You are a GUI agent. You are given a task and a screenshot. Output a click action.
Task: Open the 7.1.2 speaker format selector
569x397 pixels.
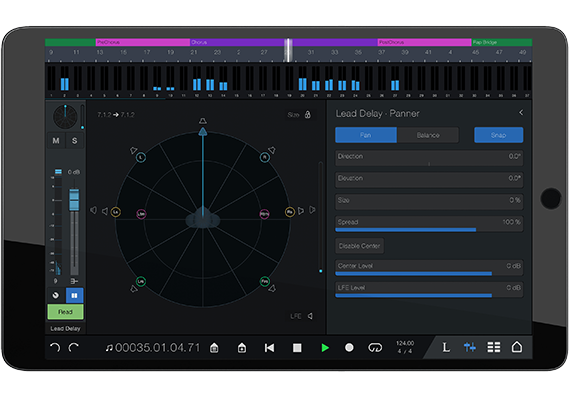(116, 115)
